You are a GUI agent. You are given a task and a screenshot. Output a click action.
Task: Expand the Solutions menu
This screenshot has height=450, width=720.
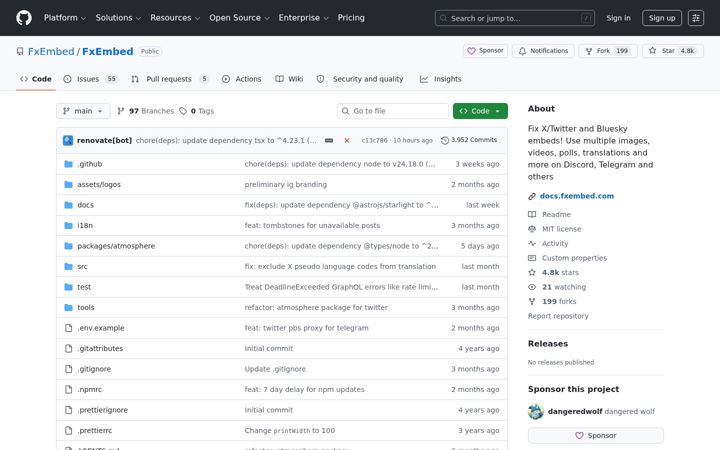118,18
